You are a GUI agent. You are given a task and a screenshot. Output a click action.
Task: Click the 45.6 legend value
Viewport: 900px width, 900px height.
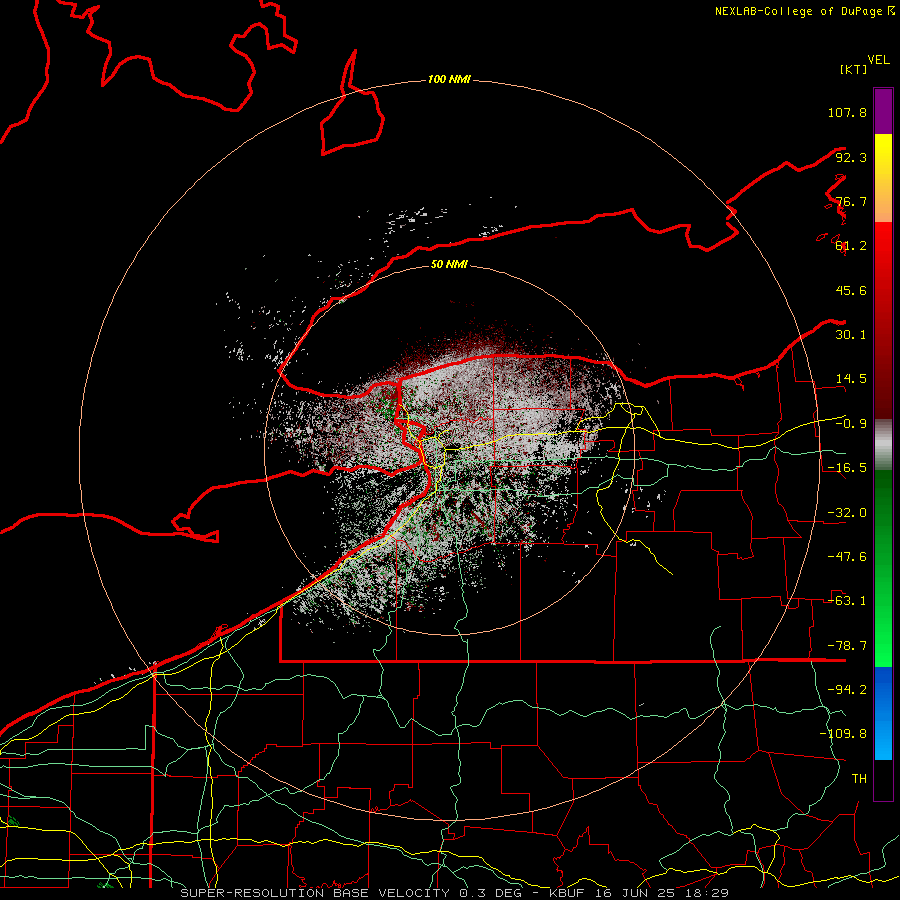(851, 290)
